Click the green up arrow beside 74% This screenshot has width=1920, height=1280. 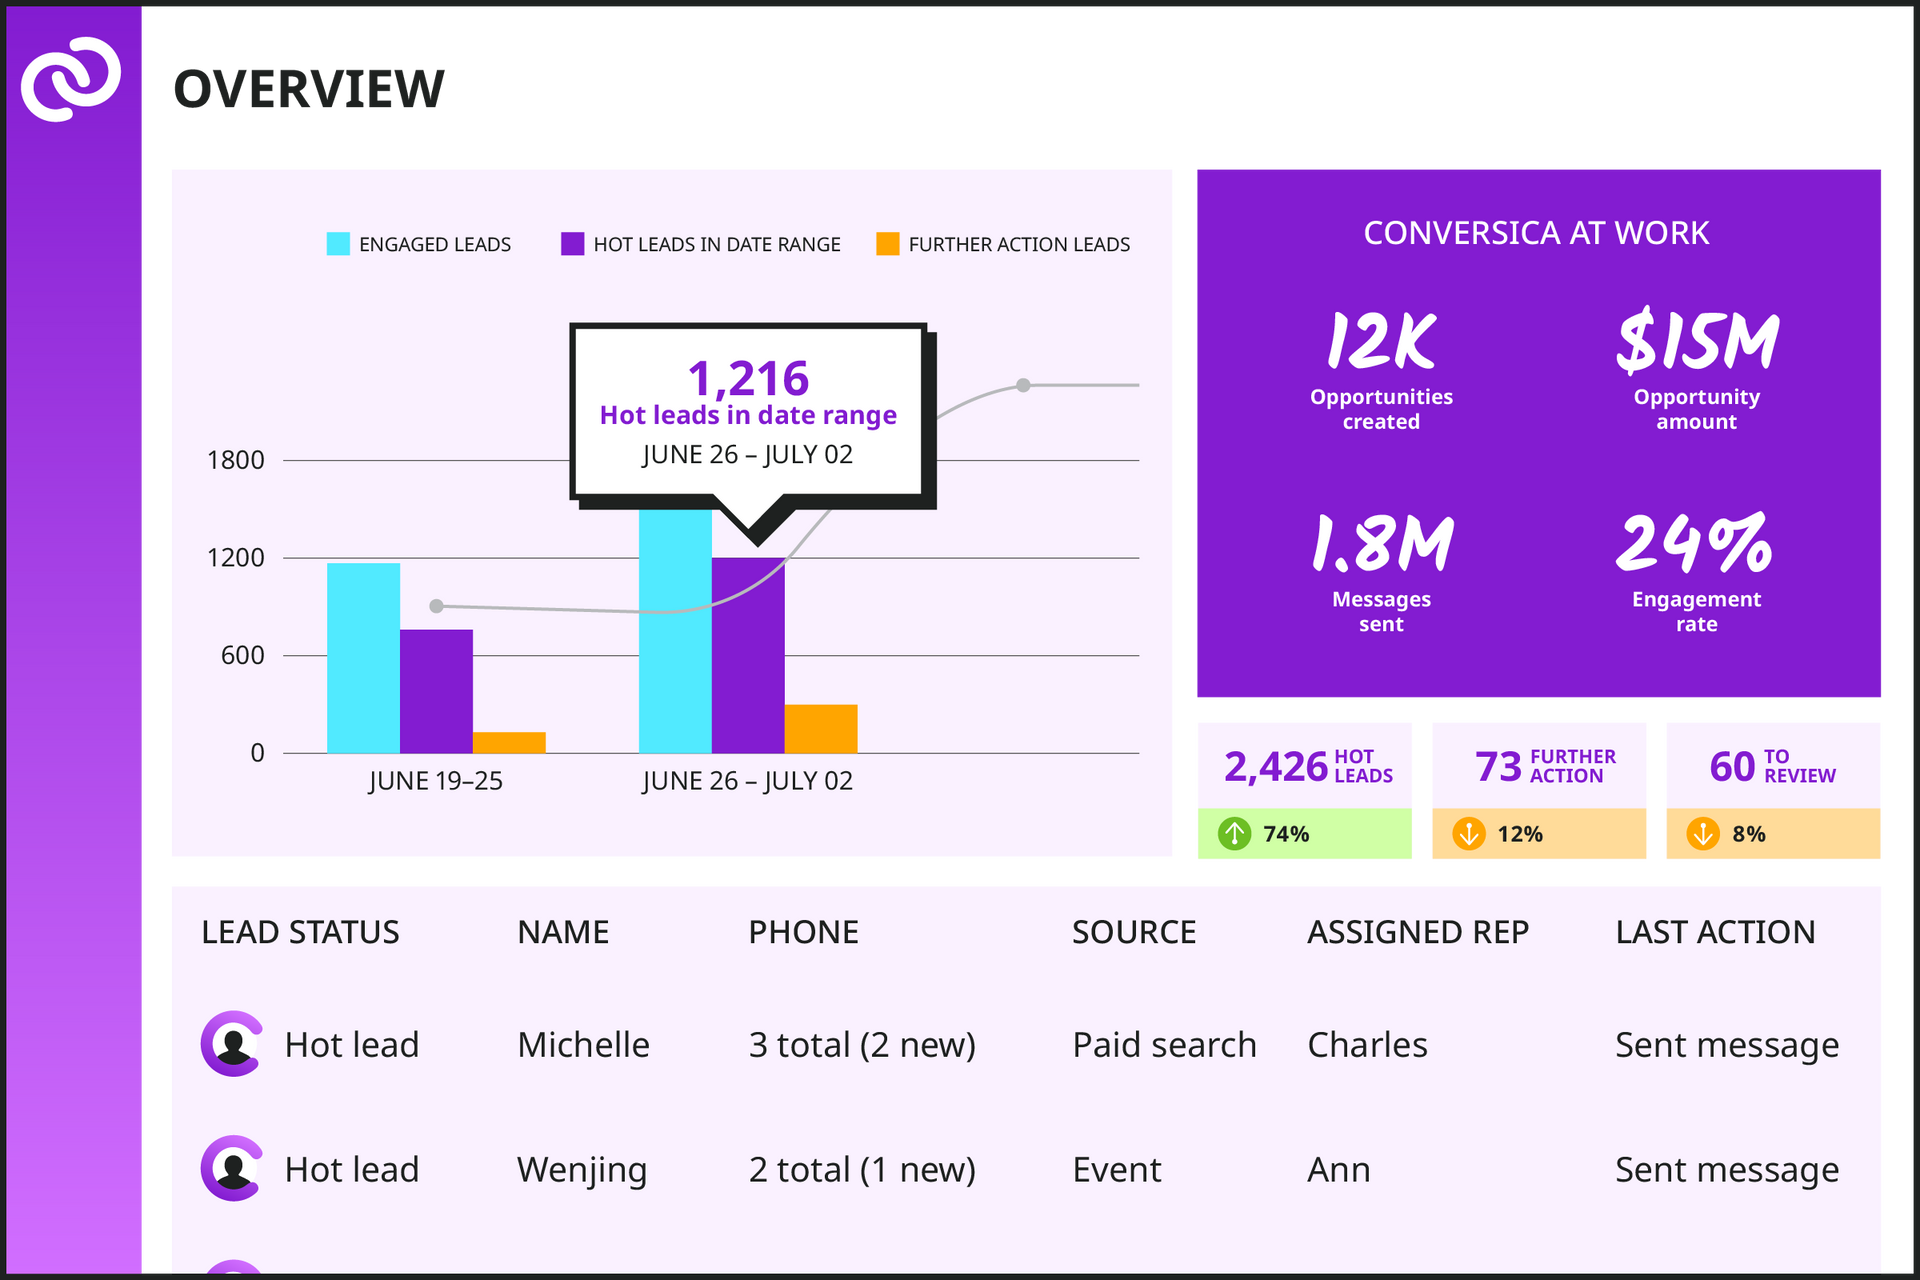(x=1235, y=834)
